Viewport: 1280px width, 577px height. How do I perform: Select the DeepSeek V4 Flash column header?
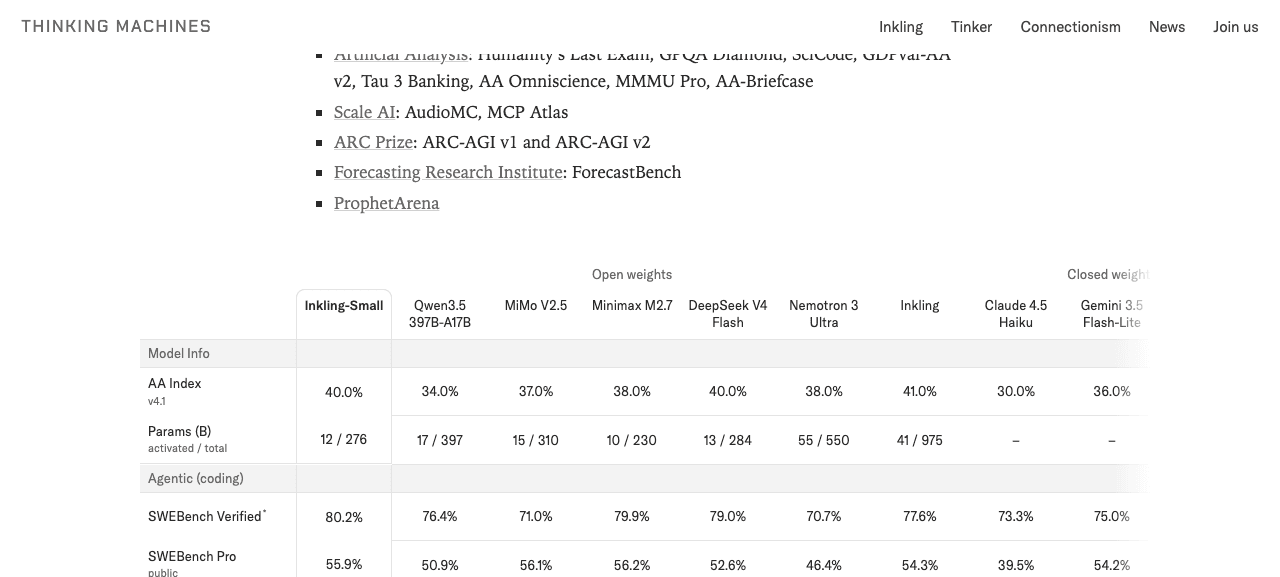pos(728,314)
